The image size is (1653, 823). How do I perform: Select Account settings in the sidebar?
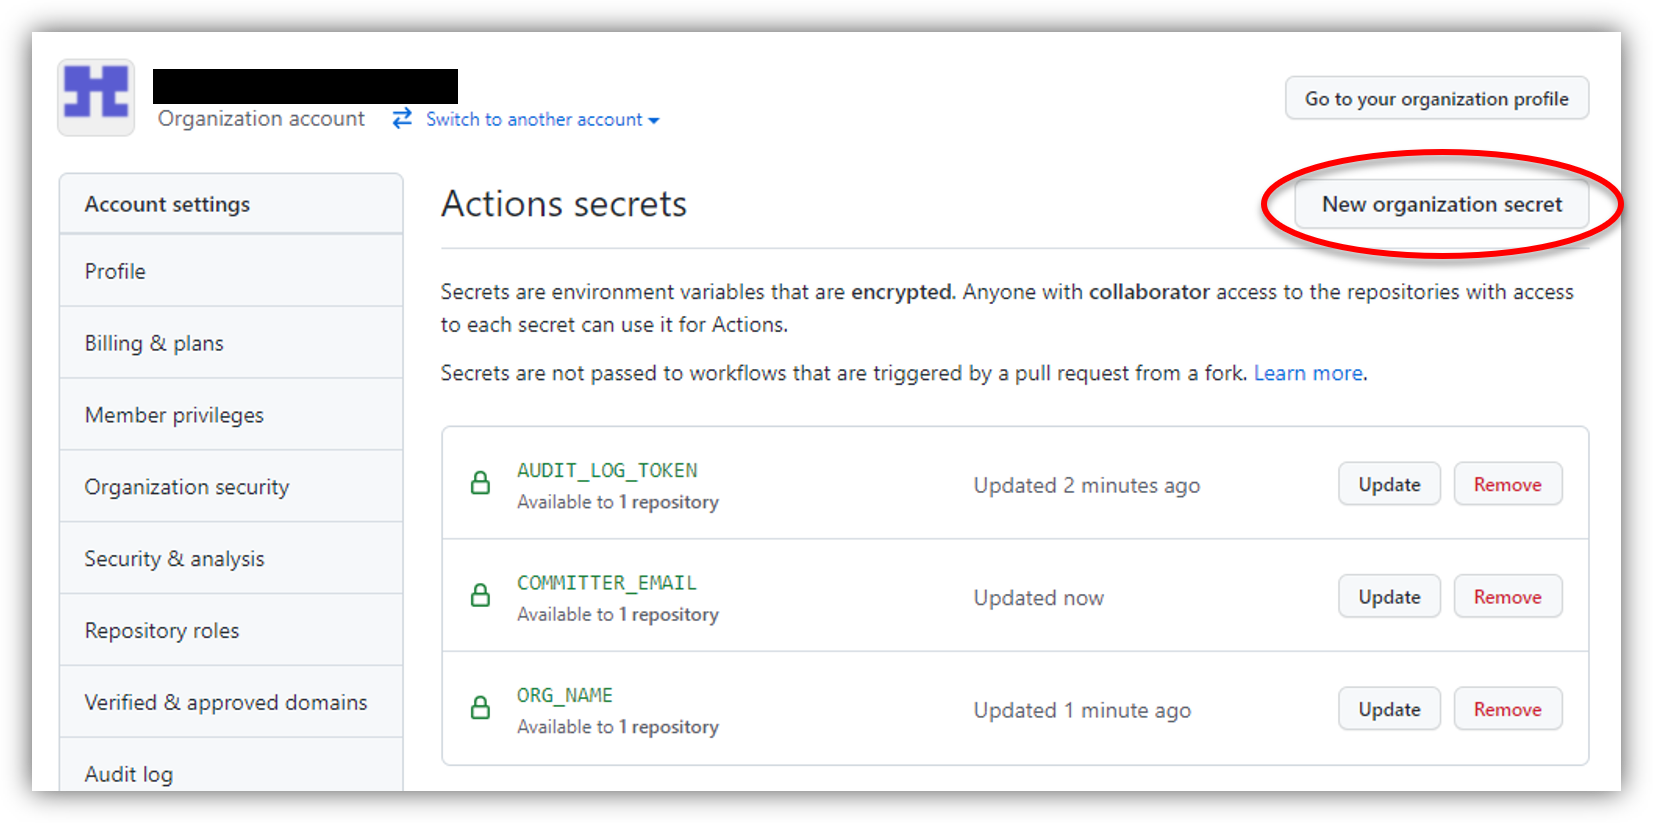pyautogui.click(x=167, y=203)
